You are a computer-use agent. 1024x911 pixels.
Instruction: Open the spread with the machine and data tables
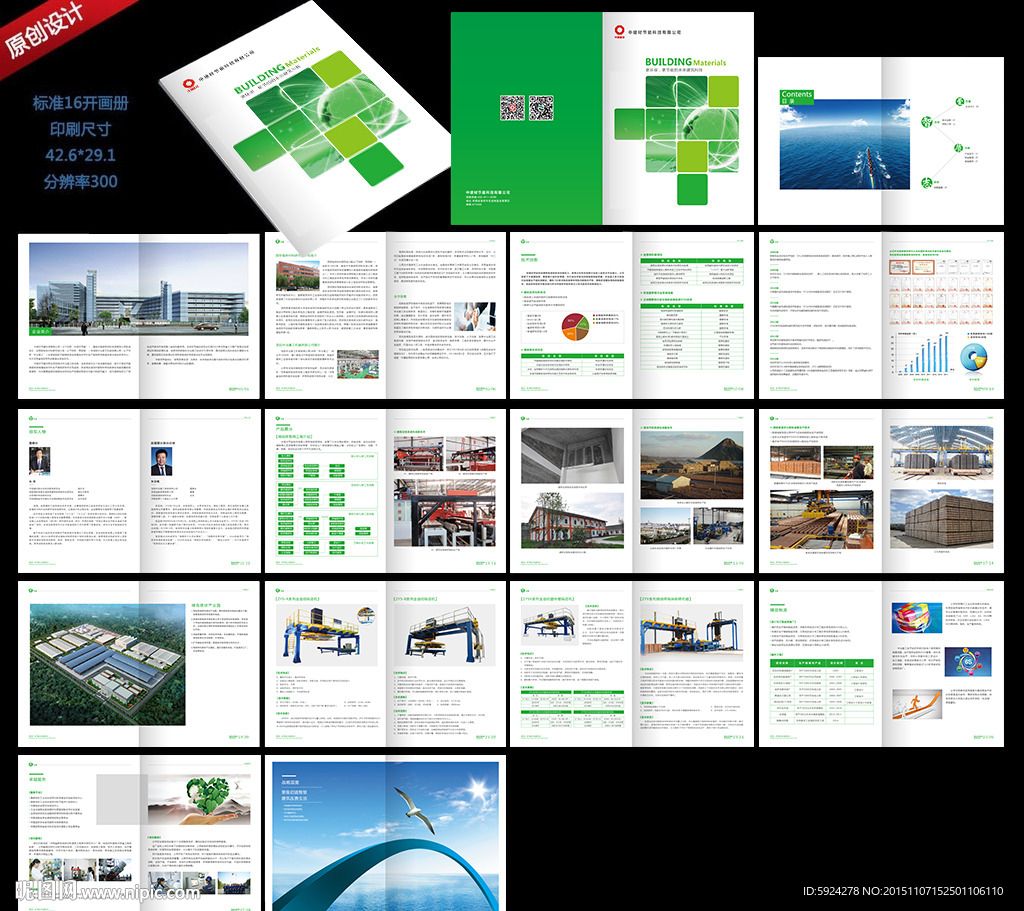(632, 664)
